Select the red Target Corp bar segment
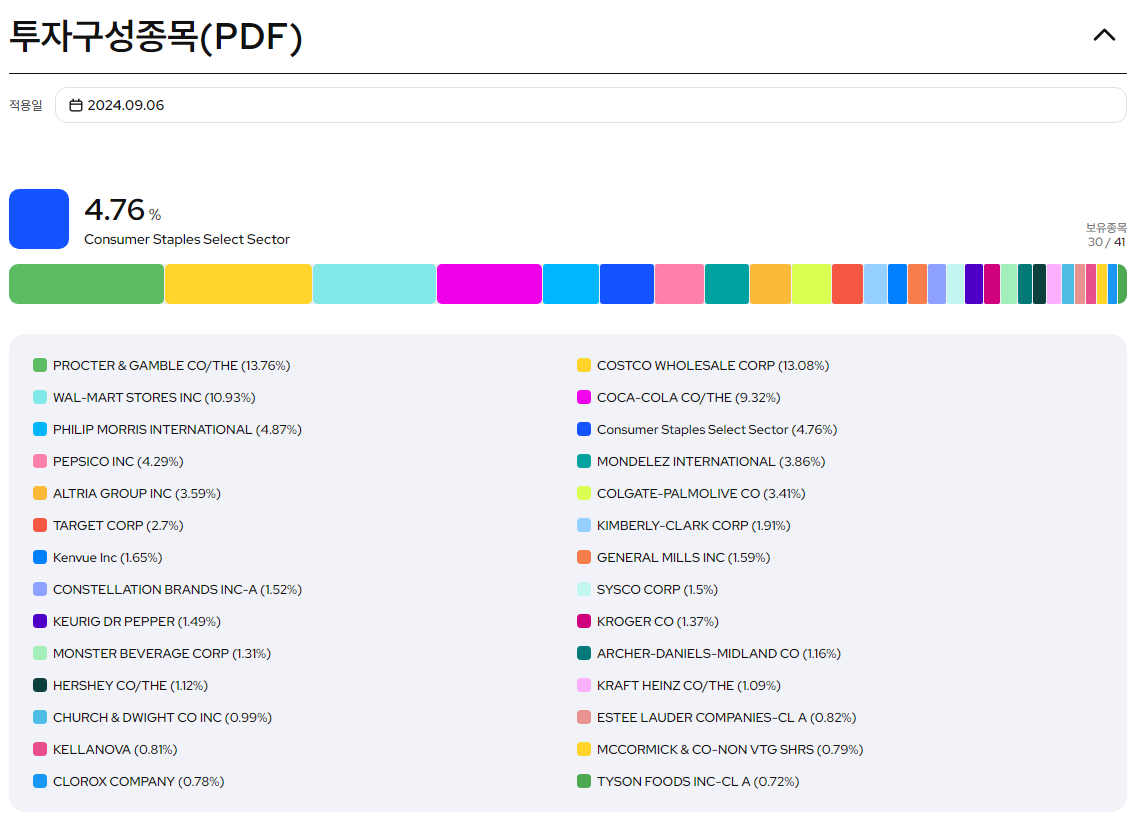1145x819 pixels. tap(847, 284)
